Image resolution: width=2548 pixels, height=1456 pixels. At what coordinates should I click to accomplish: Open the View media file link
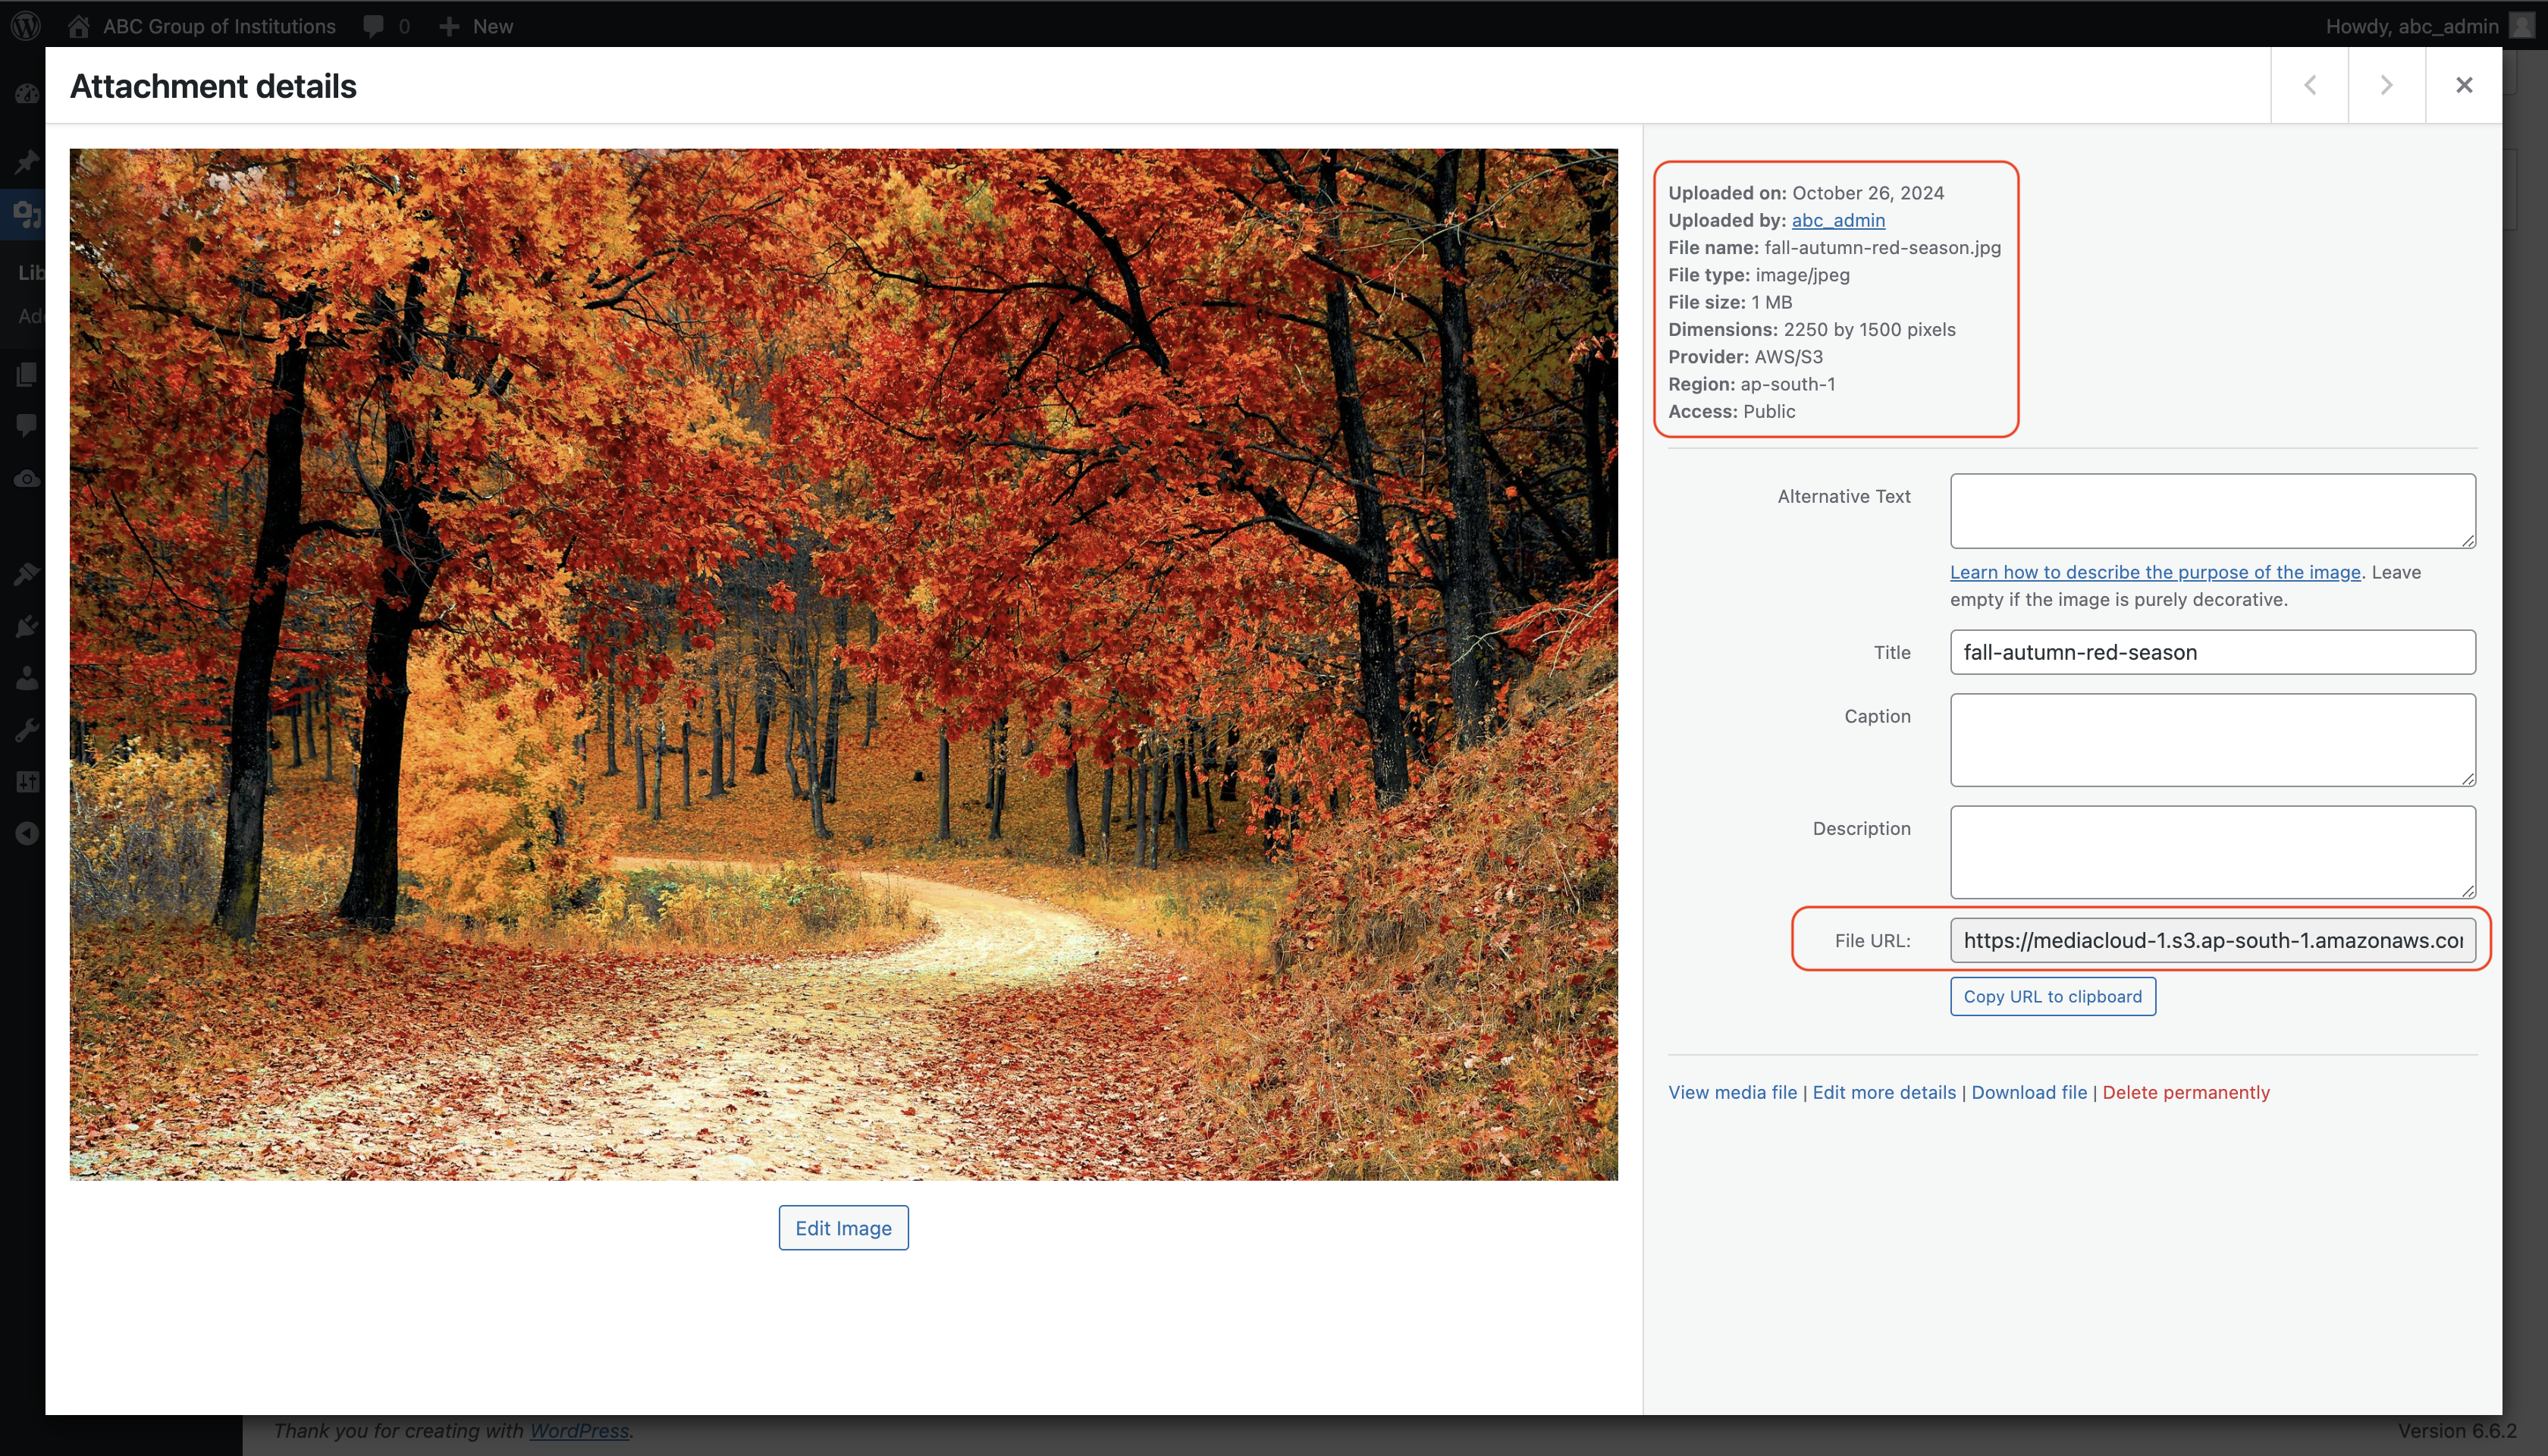point(1732,1092)
